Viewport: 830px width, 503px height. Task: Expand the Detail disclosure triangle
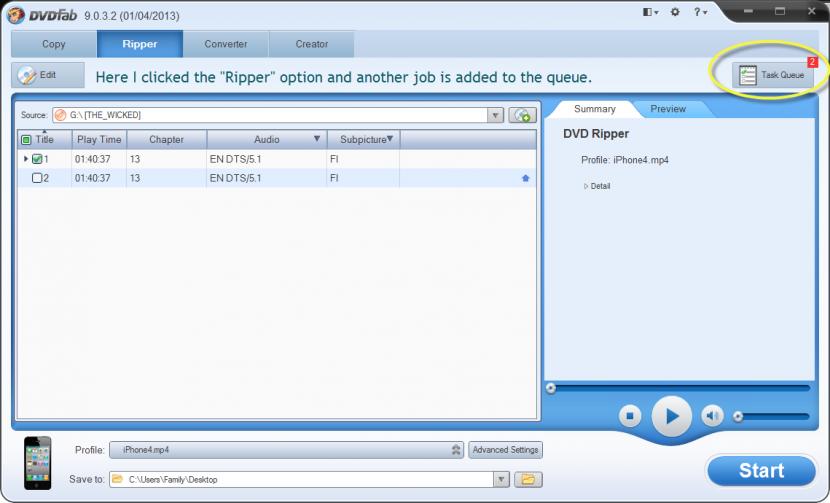586,186
